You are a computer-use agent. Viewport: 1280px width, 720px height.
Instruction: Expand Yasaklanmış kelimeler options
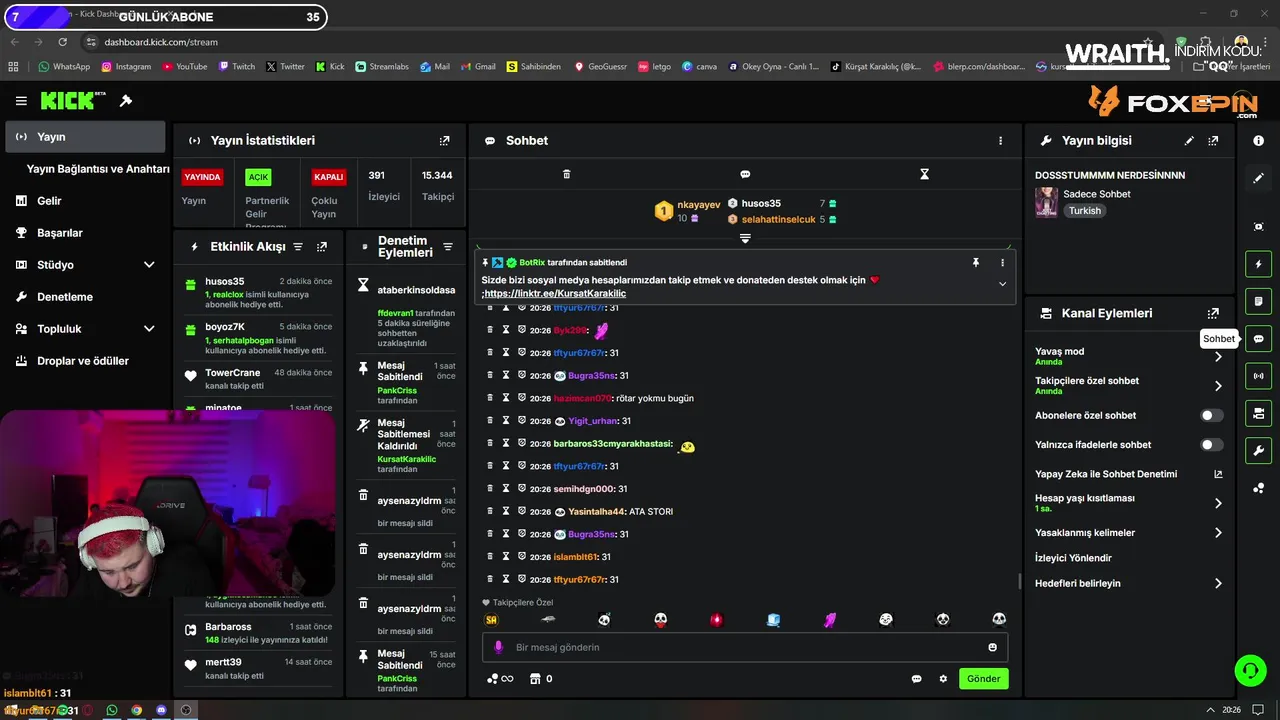[x=1218, y=533]
